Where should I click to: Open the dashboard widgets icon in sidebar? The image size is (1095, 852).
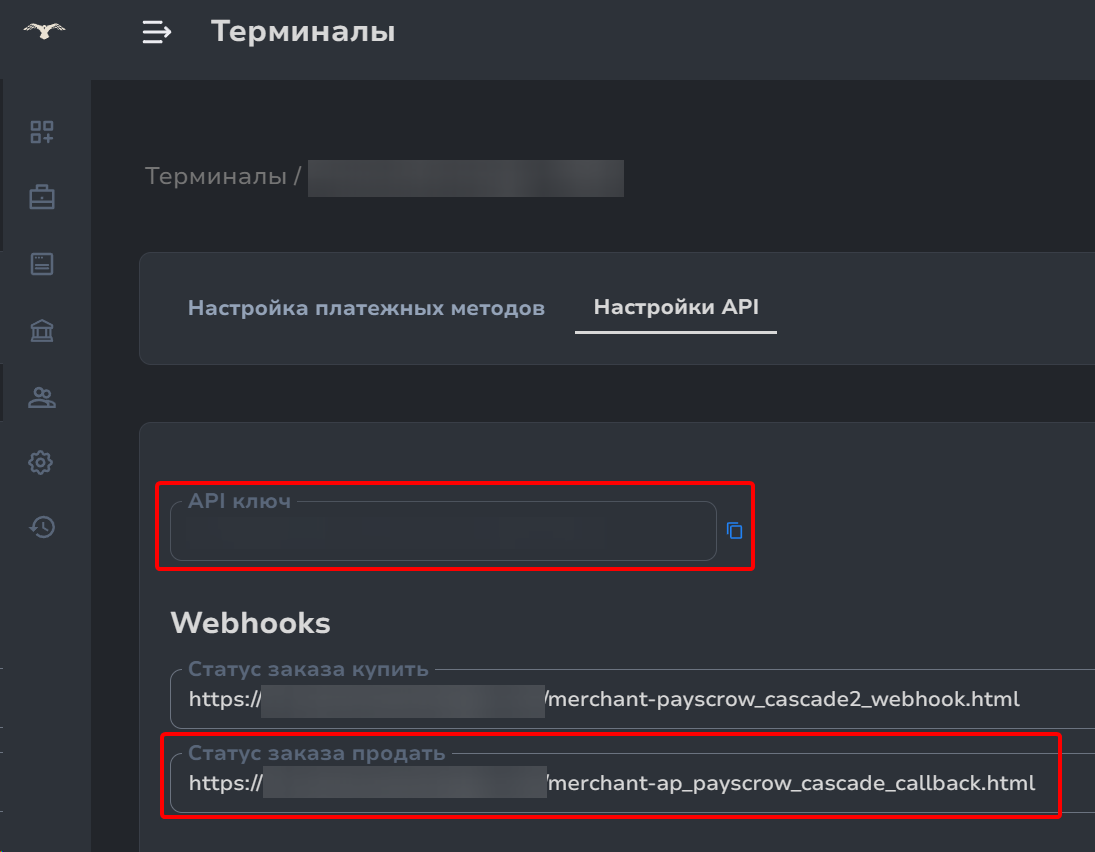pos(42,132)
